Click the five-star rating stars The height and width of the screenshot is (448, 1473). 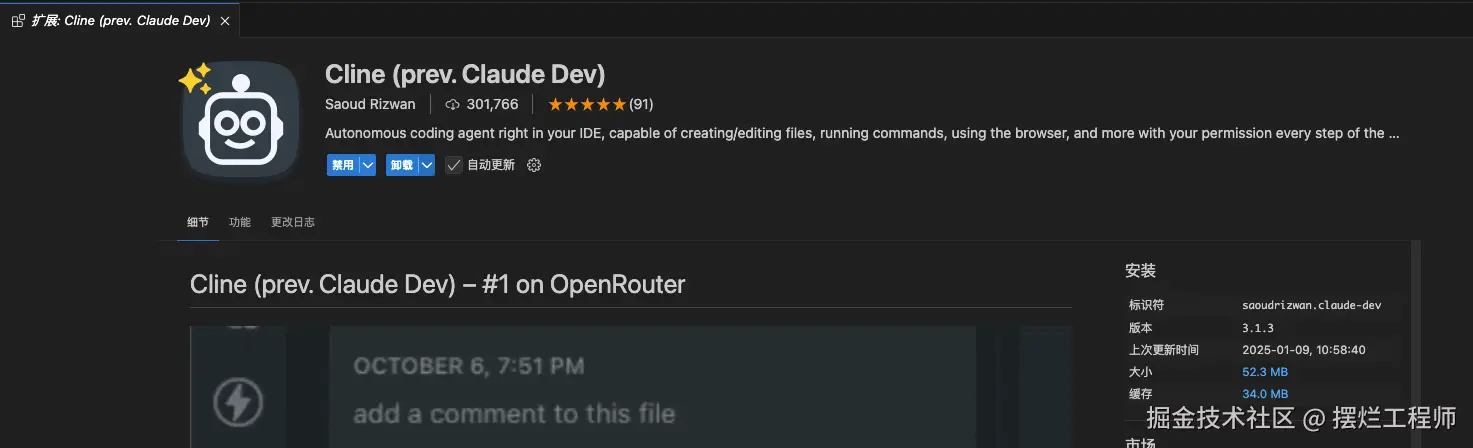pos(587,105)
